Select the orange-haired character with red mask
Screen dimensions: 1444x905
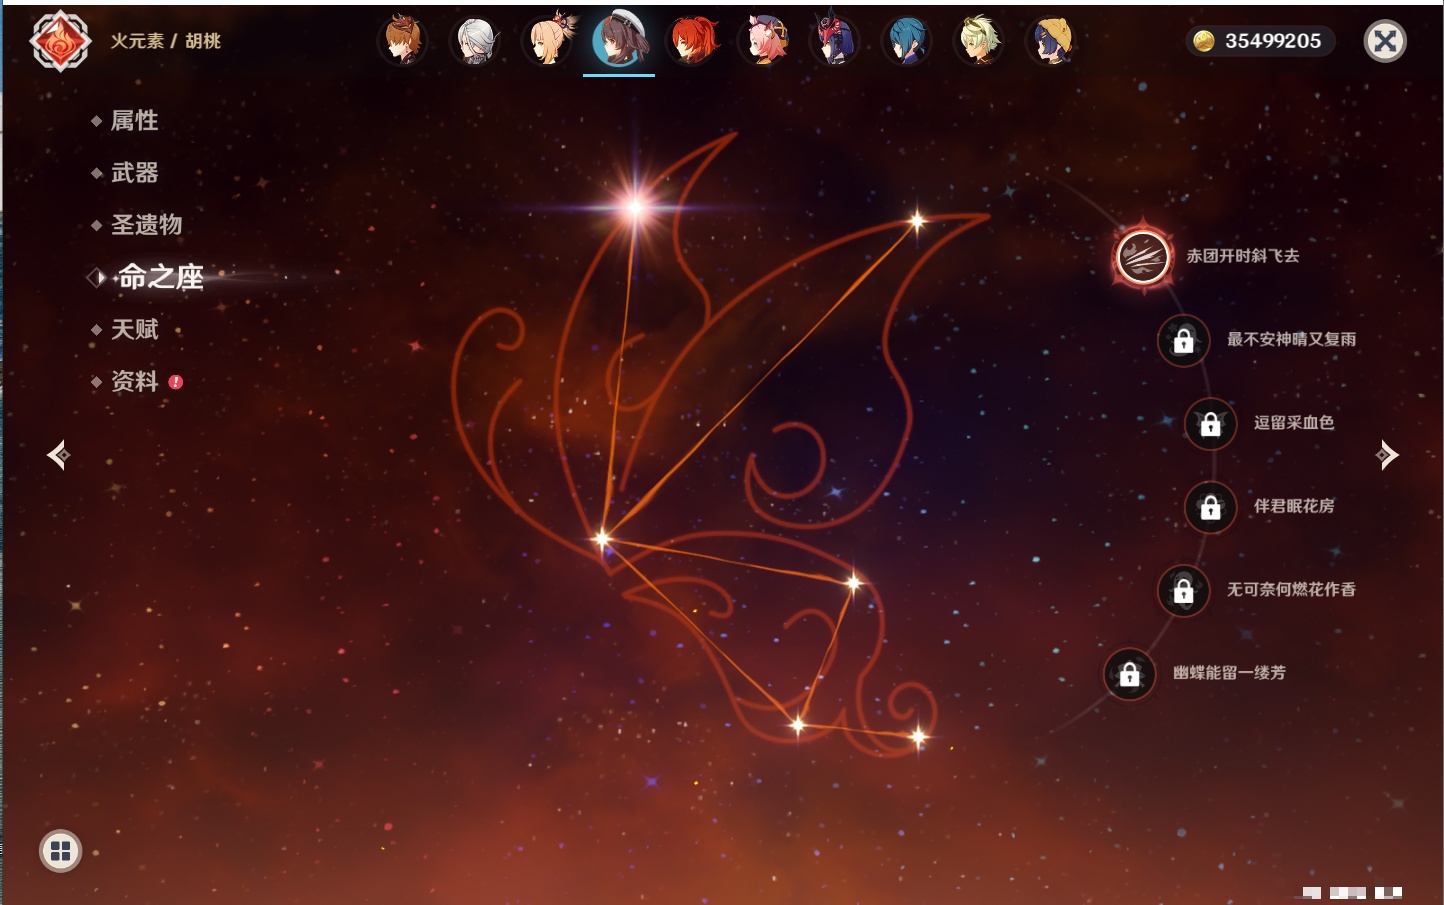(x=404, y=41)
